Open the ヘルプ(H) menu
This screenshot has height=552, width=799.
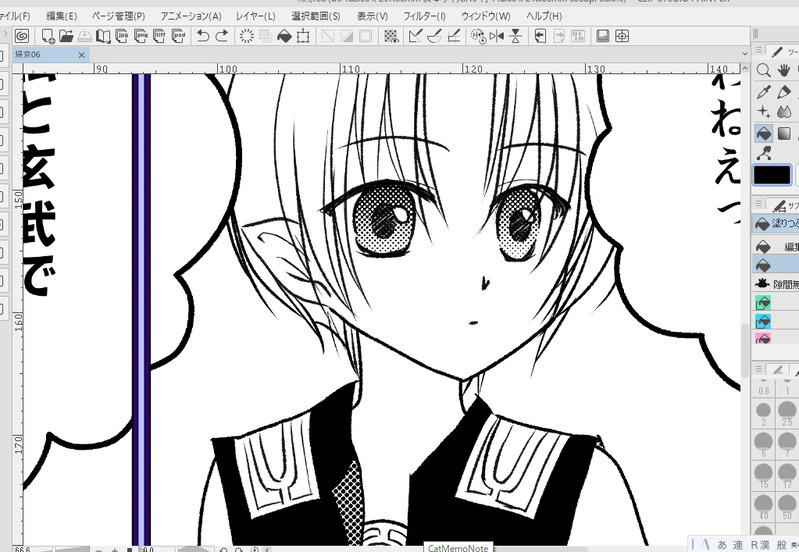point(544,16)
